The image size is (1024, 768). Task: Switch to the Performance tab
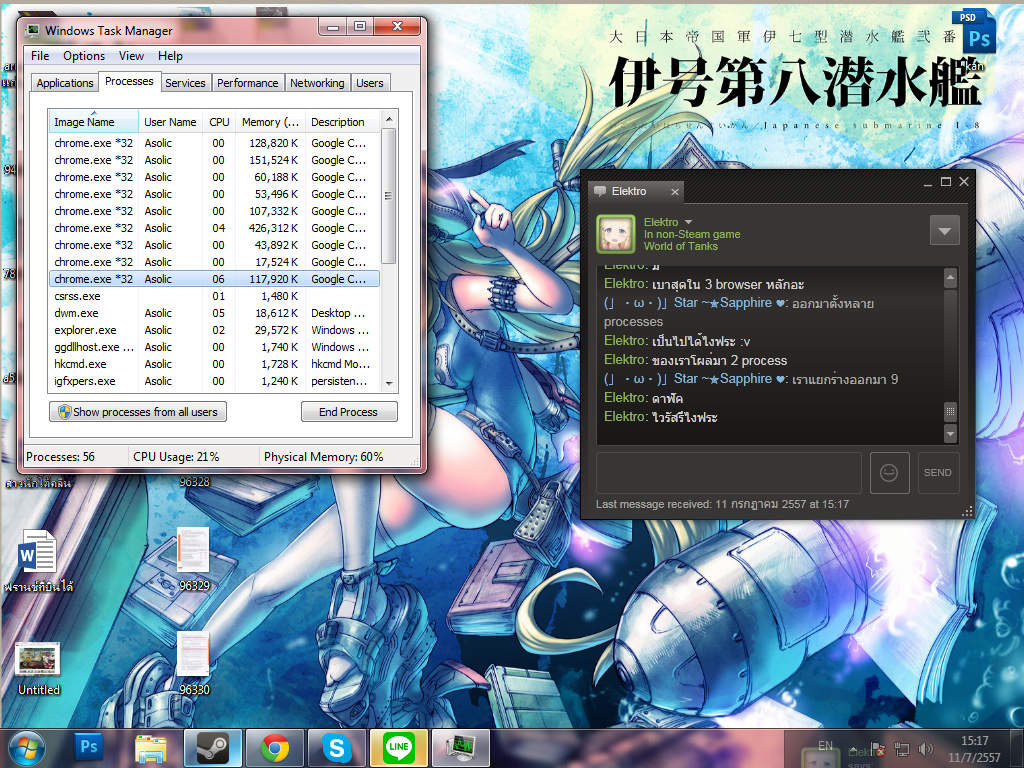(x=248, y=83)
